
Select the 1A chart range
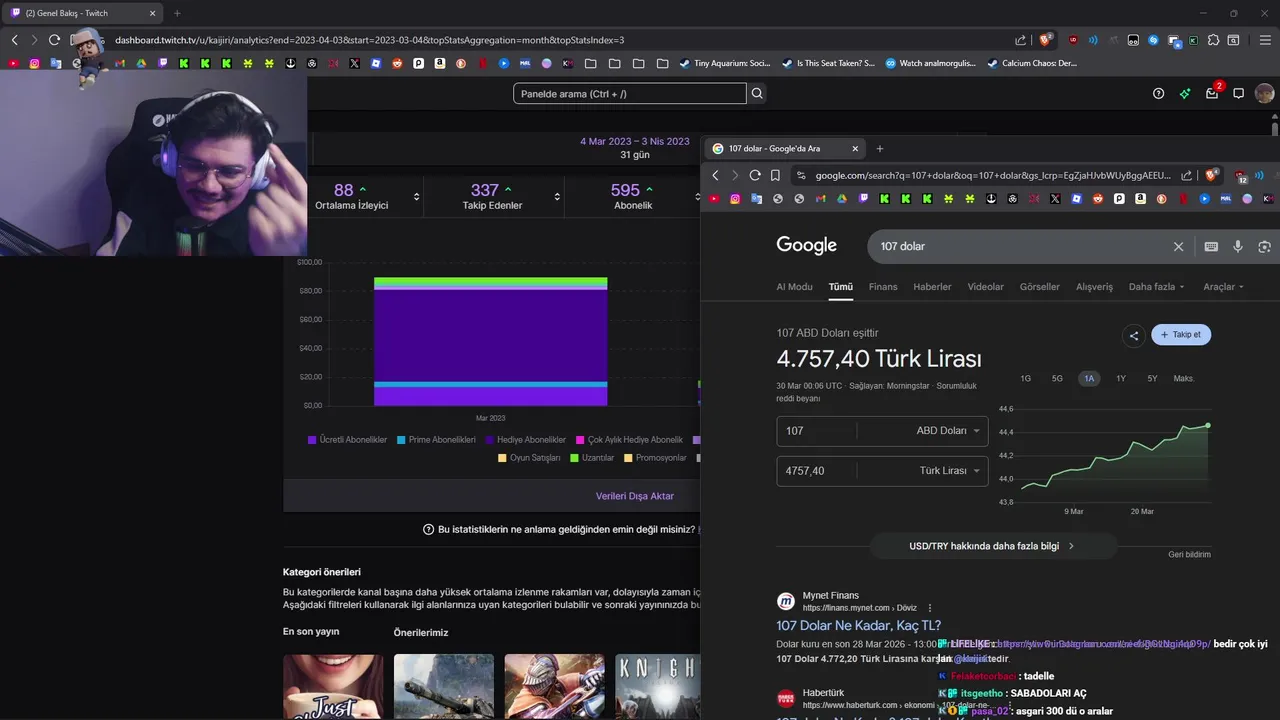point(1089,379)
